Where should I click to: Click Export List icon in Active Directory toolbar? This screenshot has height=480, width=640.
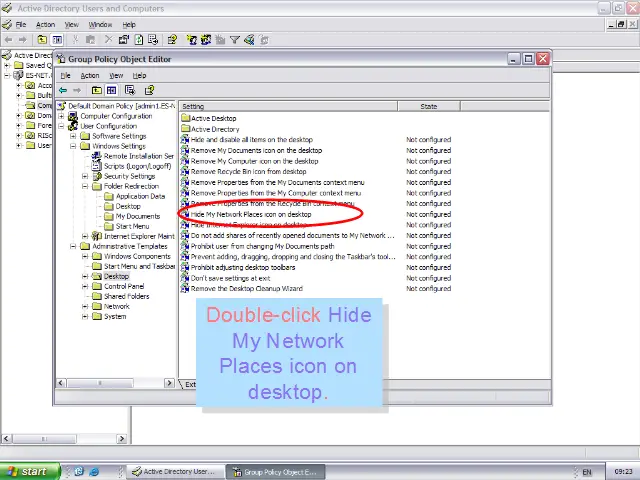(x=153, y=40)
